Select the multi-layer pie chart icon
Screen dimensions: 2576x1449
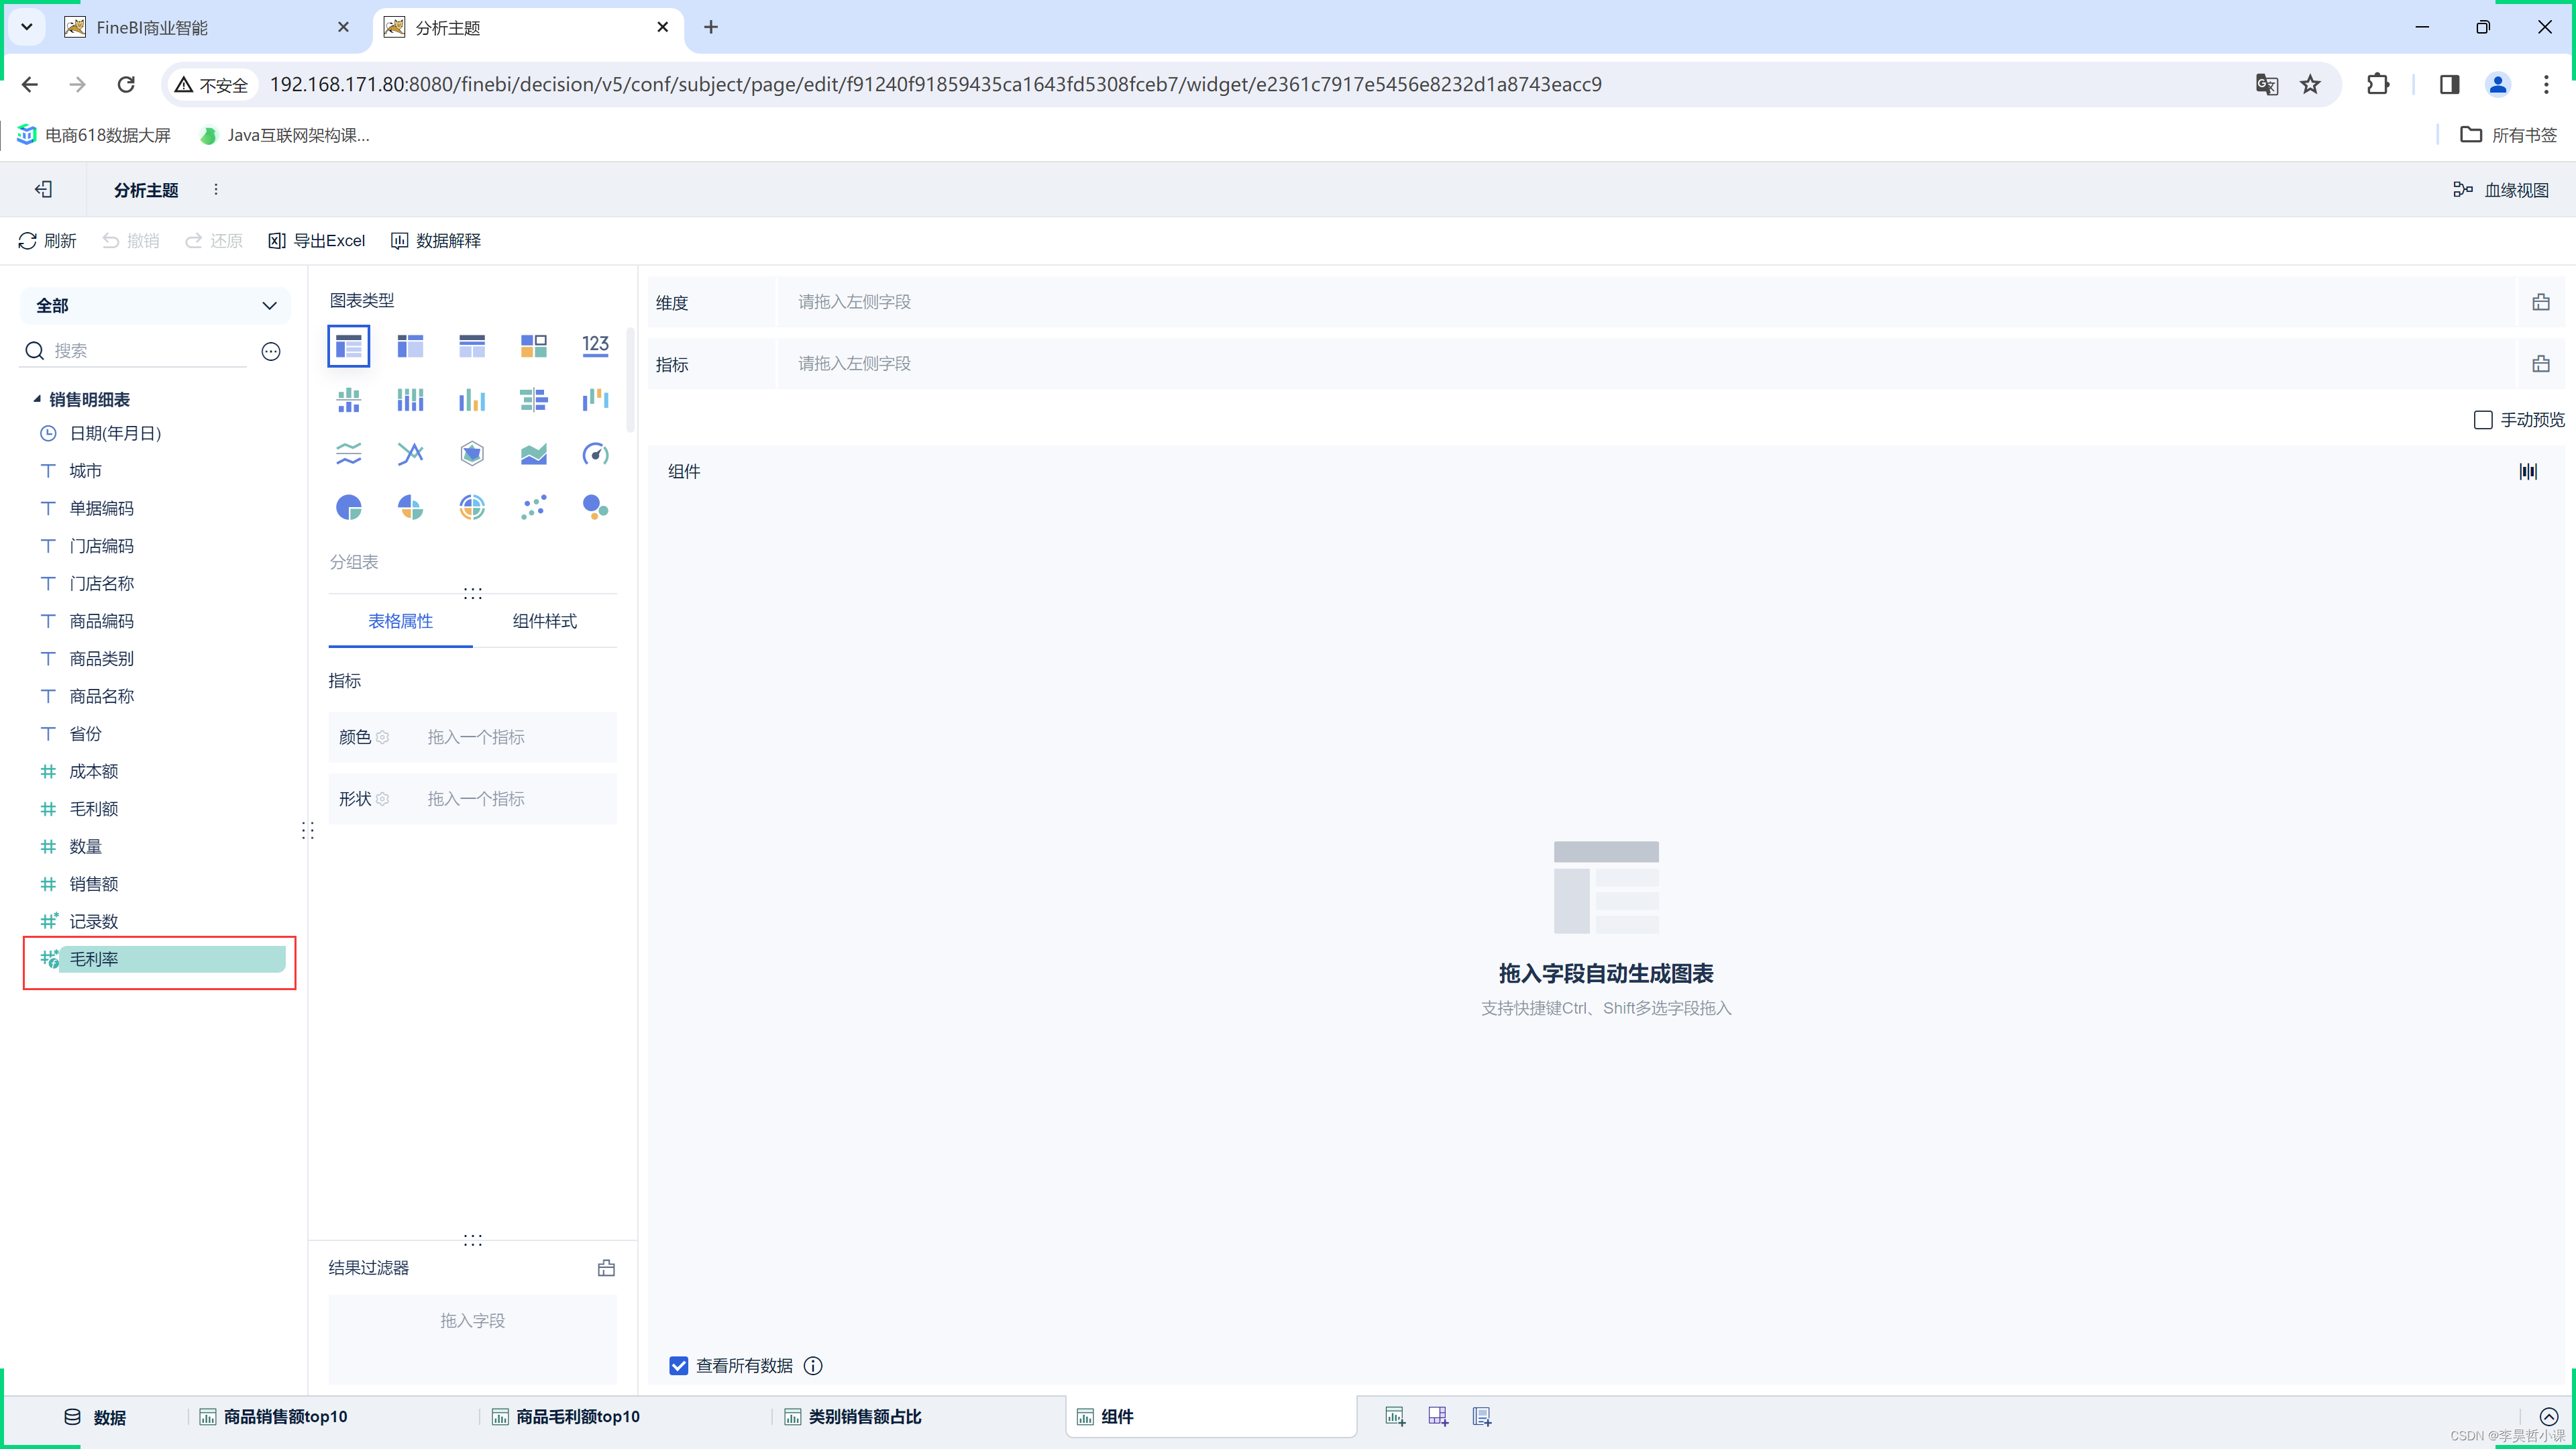472,508
